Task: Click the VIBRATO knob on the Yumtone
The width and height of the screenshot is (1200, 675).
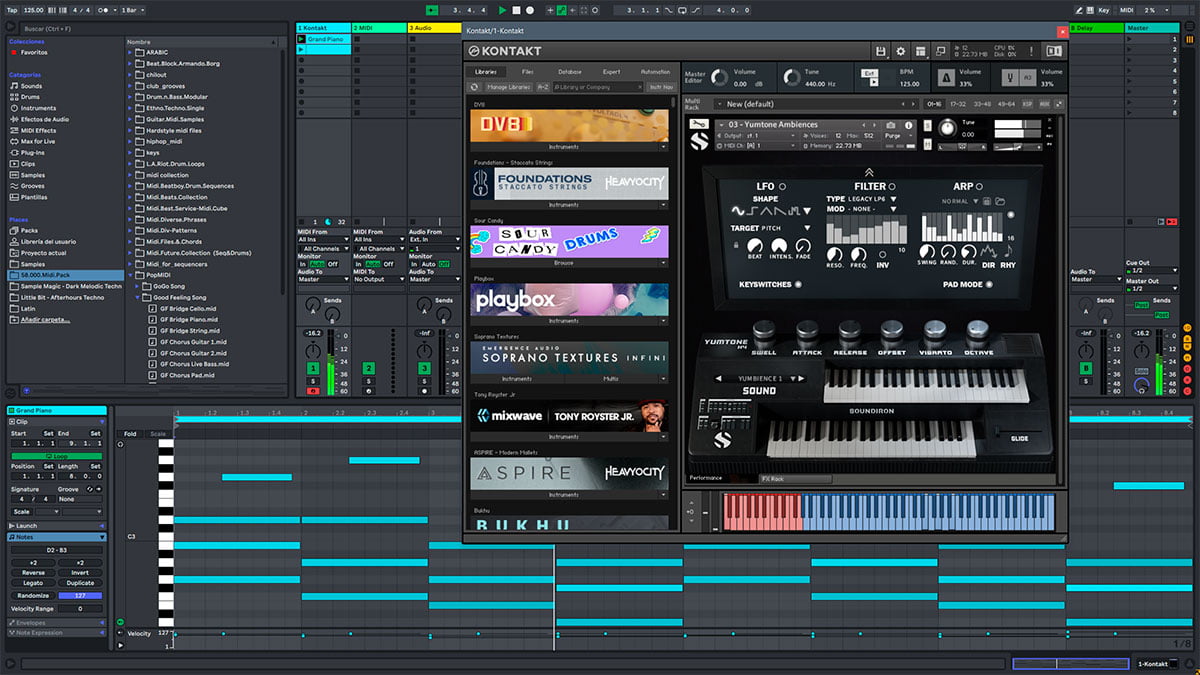Action: tap(935, 334)
